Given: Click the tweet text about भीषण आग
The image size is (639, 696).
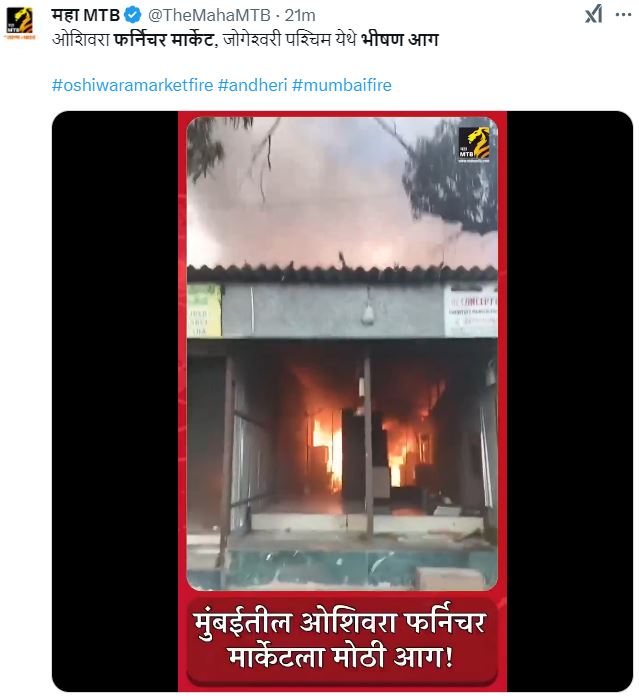Looking at the screenshot, I should click(x=245, y=40).
